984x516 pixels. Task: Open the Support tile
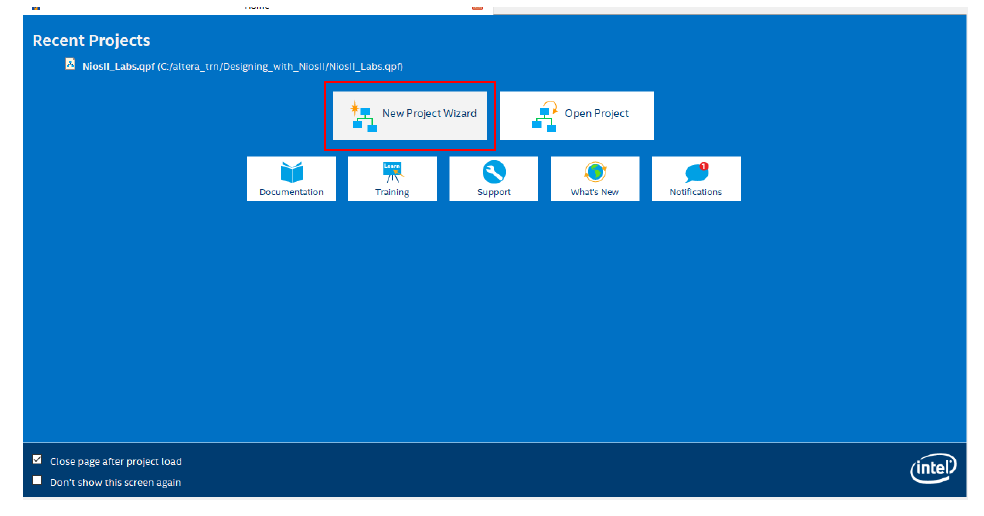pos(494,179)
